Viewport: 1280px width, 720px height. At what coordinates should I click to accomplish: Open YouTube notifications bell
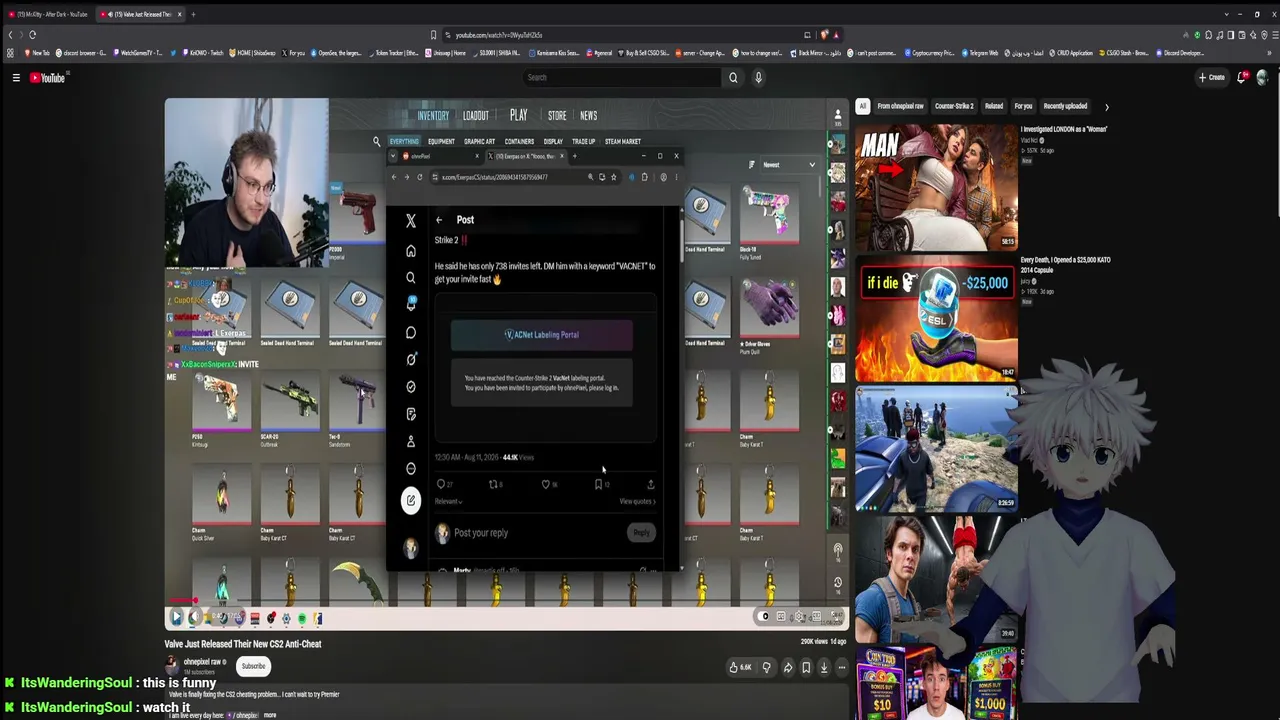(x=1242, y=77)
